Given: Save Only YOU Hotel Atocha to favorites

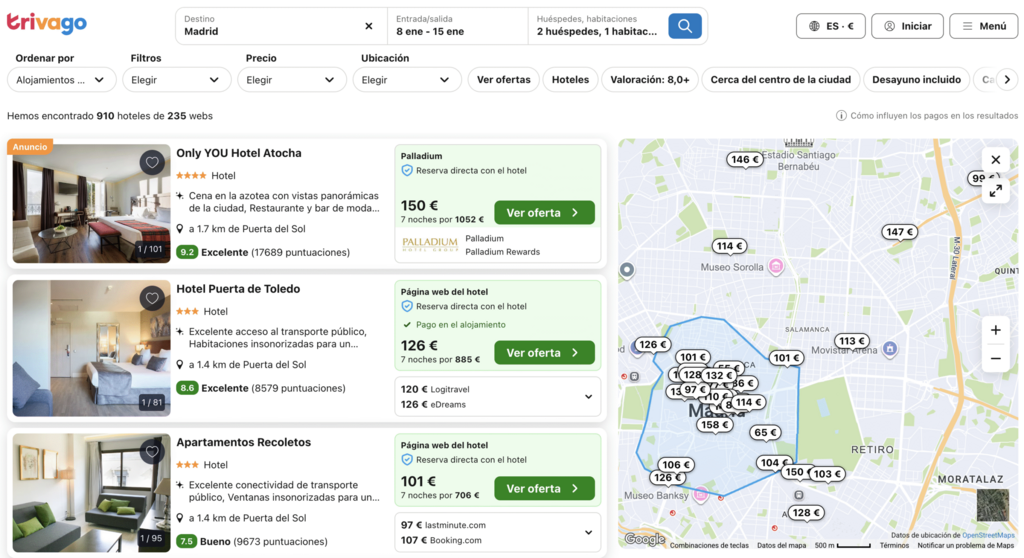Looking at the screenshot, I should (x=152, y=162).
